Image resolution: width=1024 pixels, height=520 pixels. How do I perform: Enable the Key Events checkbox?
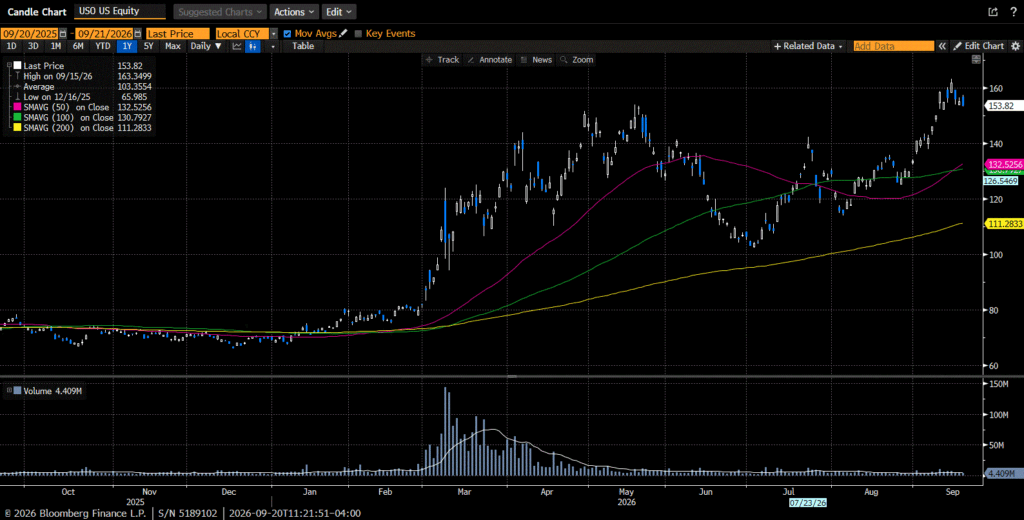tap(358, 33)
